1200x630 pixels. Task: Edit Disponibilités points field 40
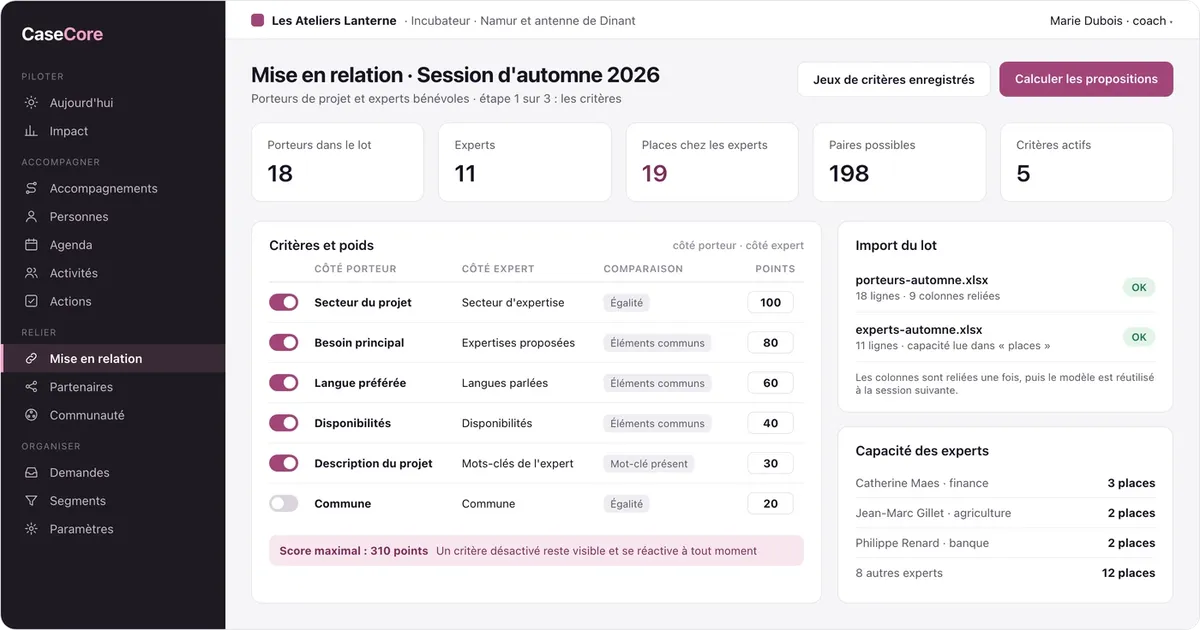(770, 423)
